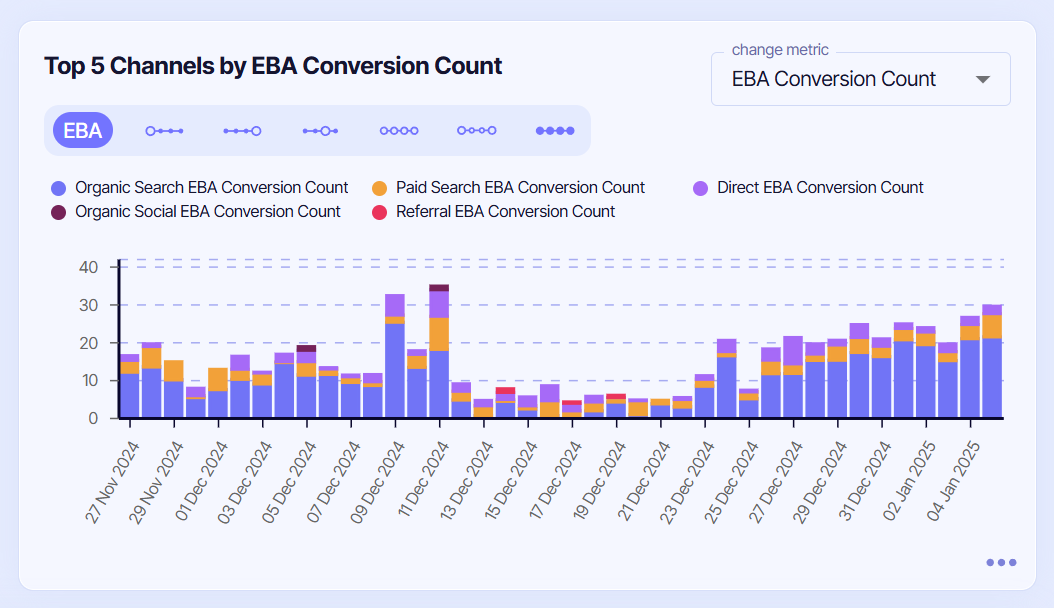The width and height of the screenshot is (1054, 608).
Task: Toggle Direct EBA Conversion Count legend
Action: pos(808,187)
